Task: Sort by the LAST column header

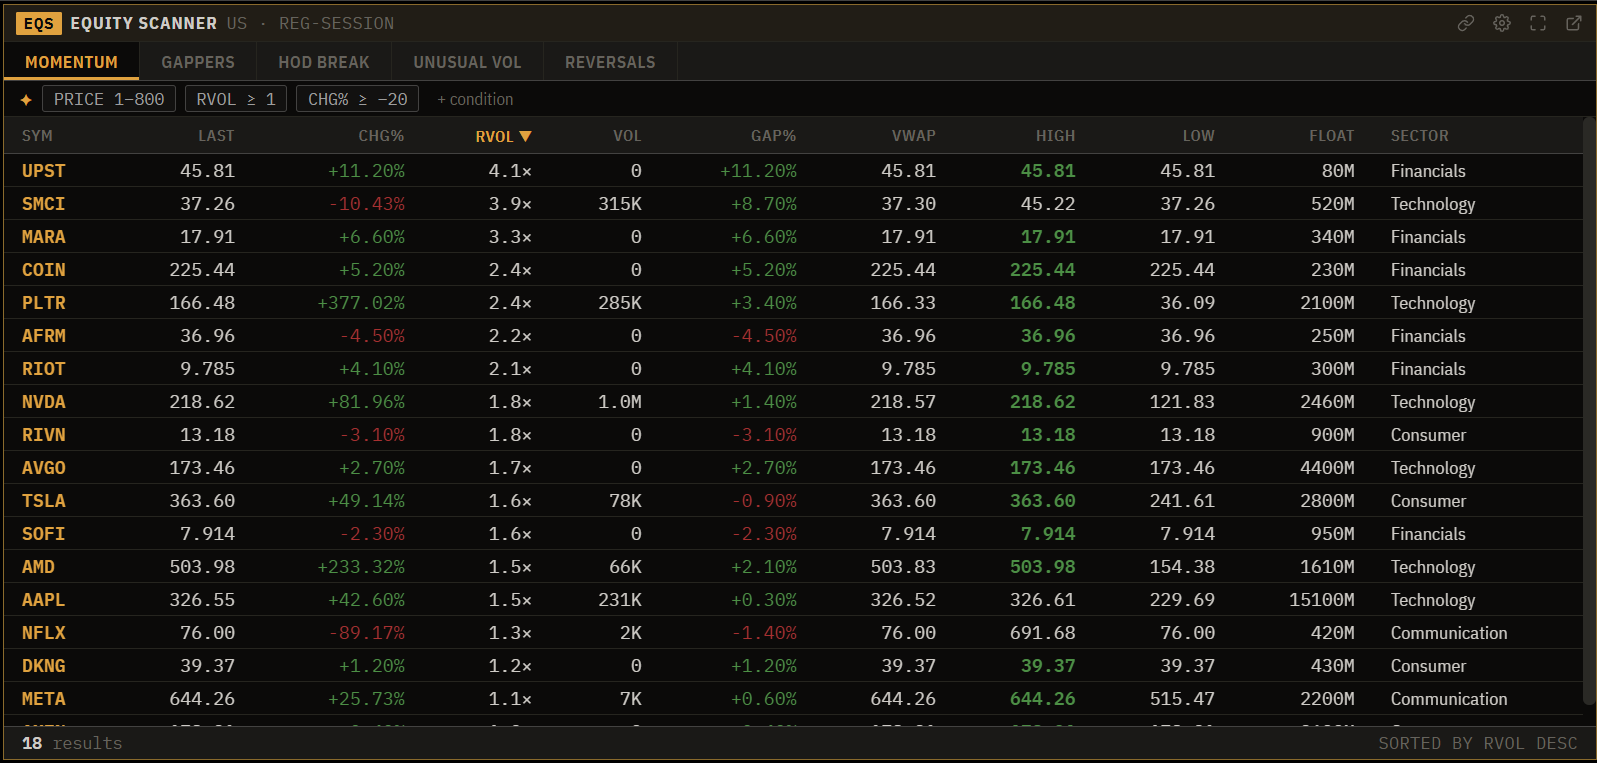Action: click(216, 136)
